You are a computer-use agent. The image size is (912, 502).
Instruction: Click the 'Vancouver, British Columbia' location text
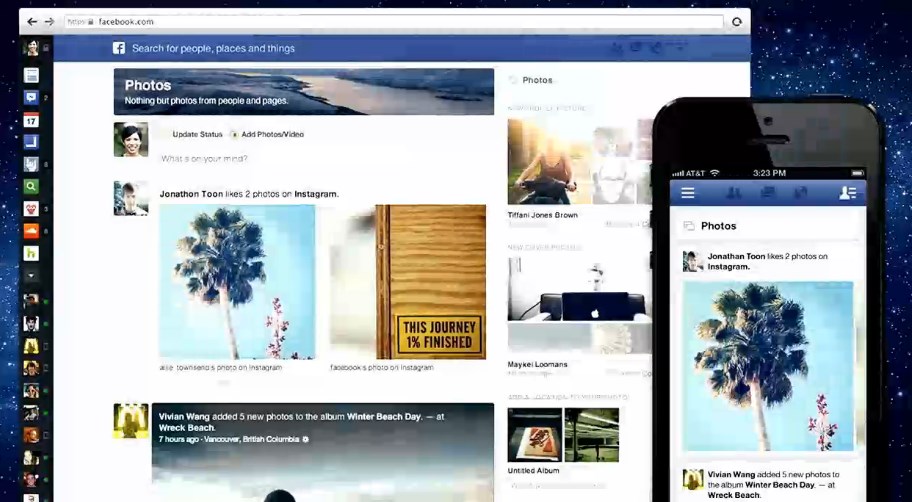pyautogui.click(x=251, y=439)
